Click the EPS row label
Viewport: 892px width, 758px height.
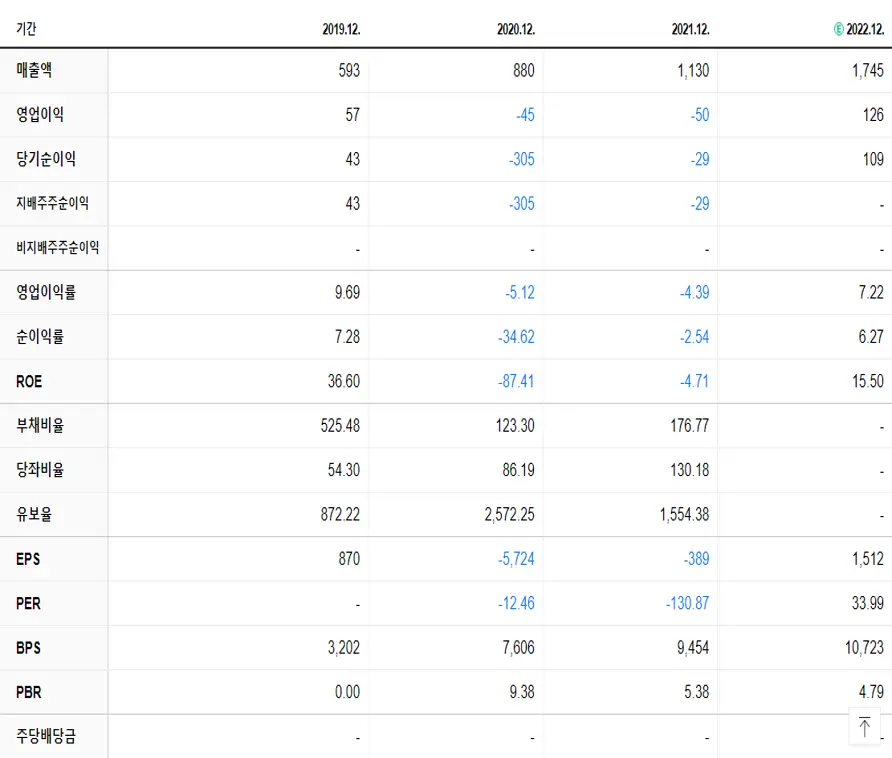click(28, 559)
